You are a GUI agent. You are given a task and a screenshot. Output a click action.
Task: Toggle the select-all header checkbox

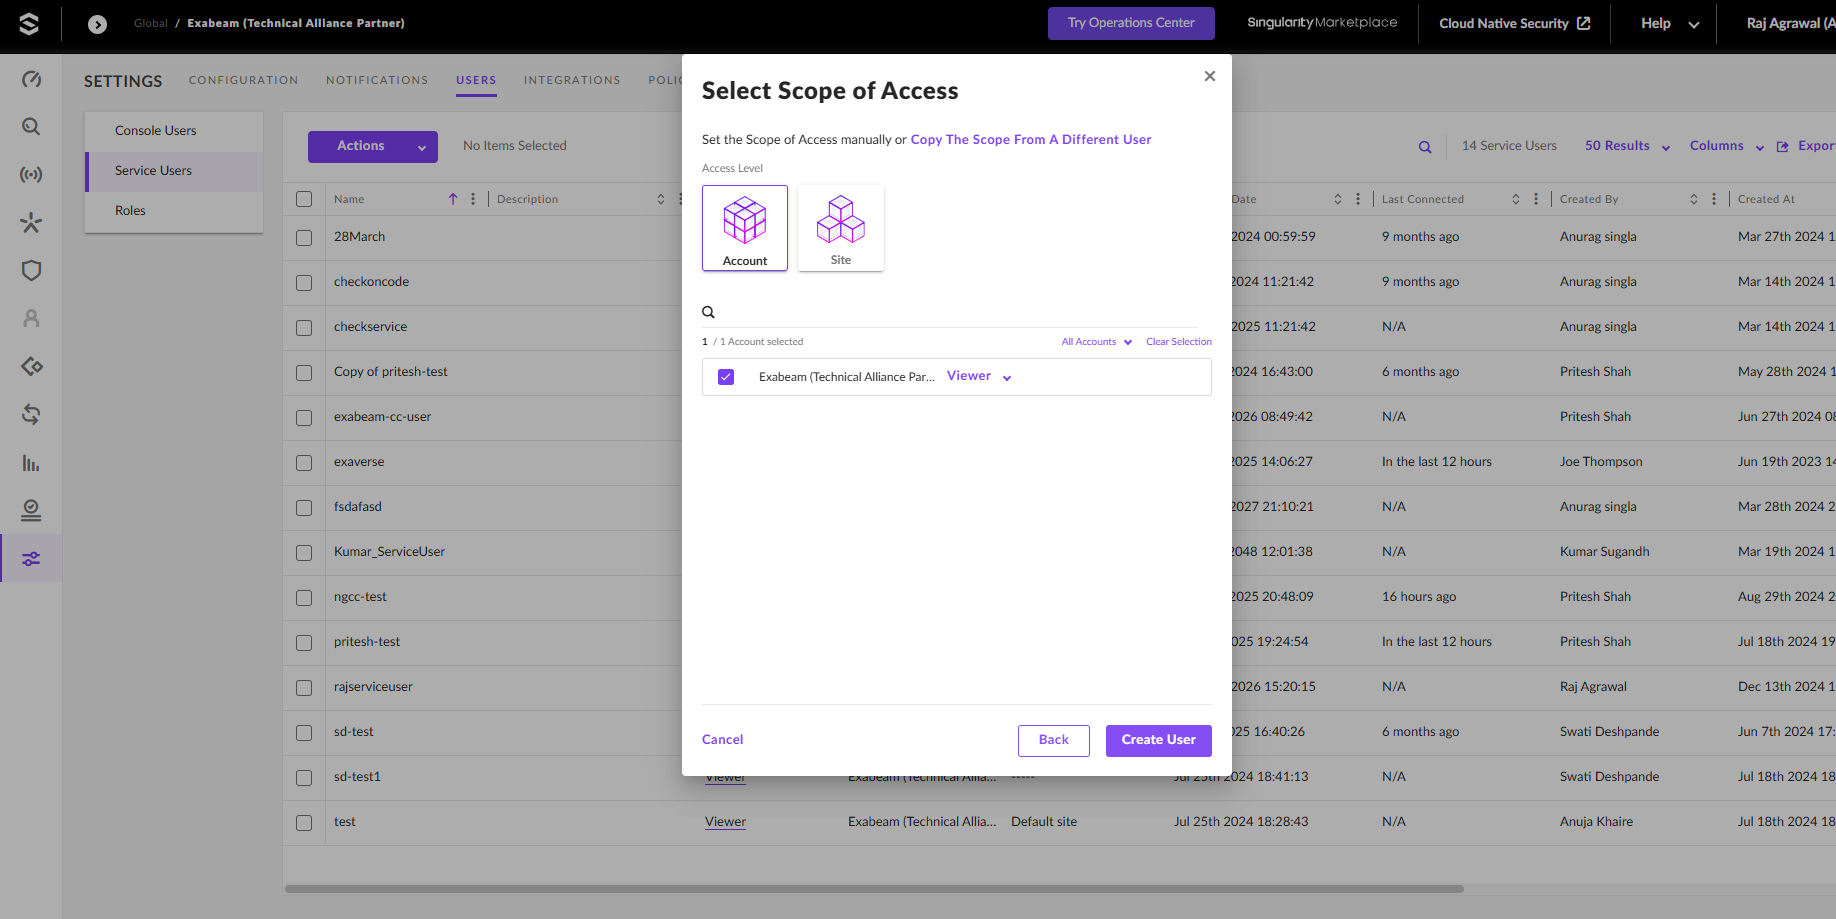click(304, 199)
